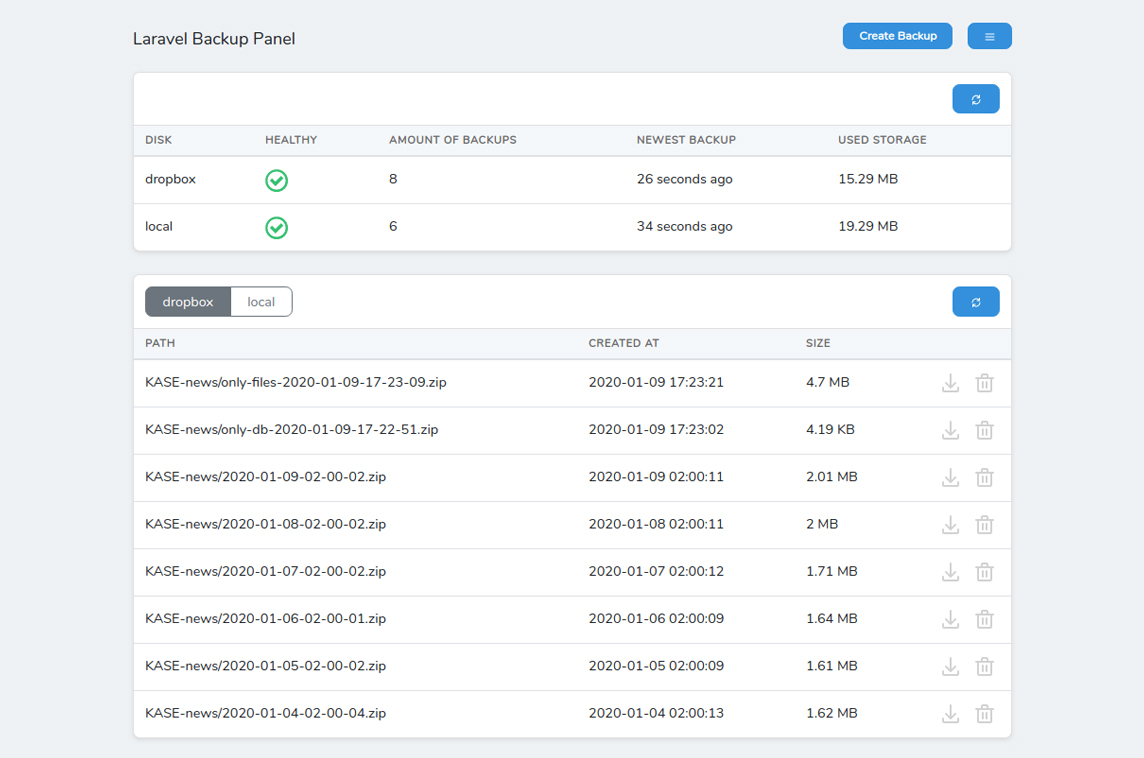Download only-files-2020-01-09-17-23-09.zip backup

950,383
